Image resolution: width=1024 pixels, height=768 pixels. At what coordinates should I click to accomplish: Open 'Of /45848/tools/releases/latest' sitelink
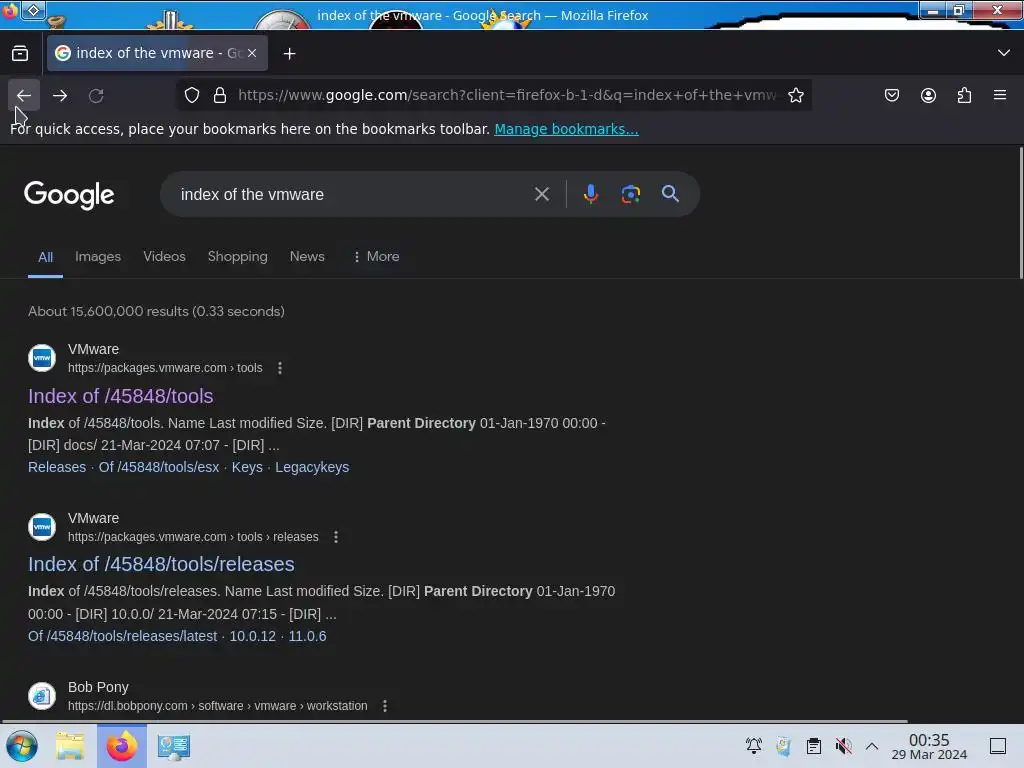point(122,636)
